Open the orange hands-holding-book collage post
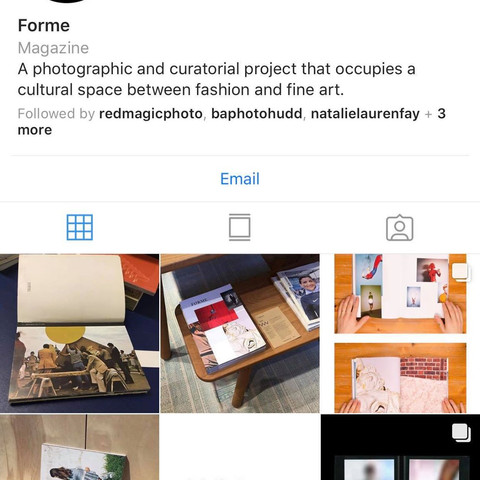This screenshot has height=480, width=480. [x=400, y=333]
